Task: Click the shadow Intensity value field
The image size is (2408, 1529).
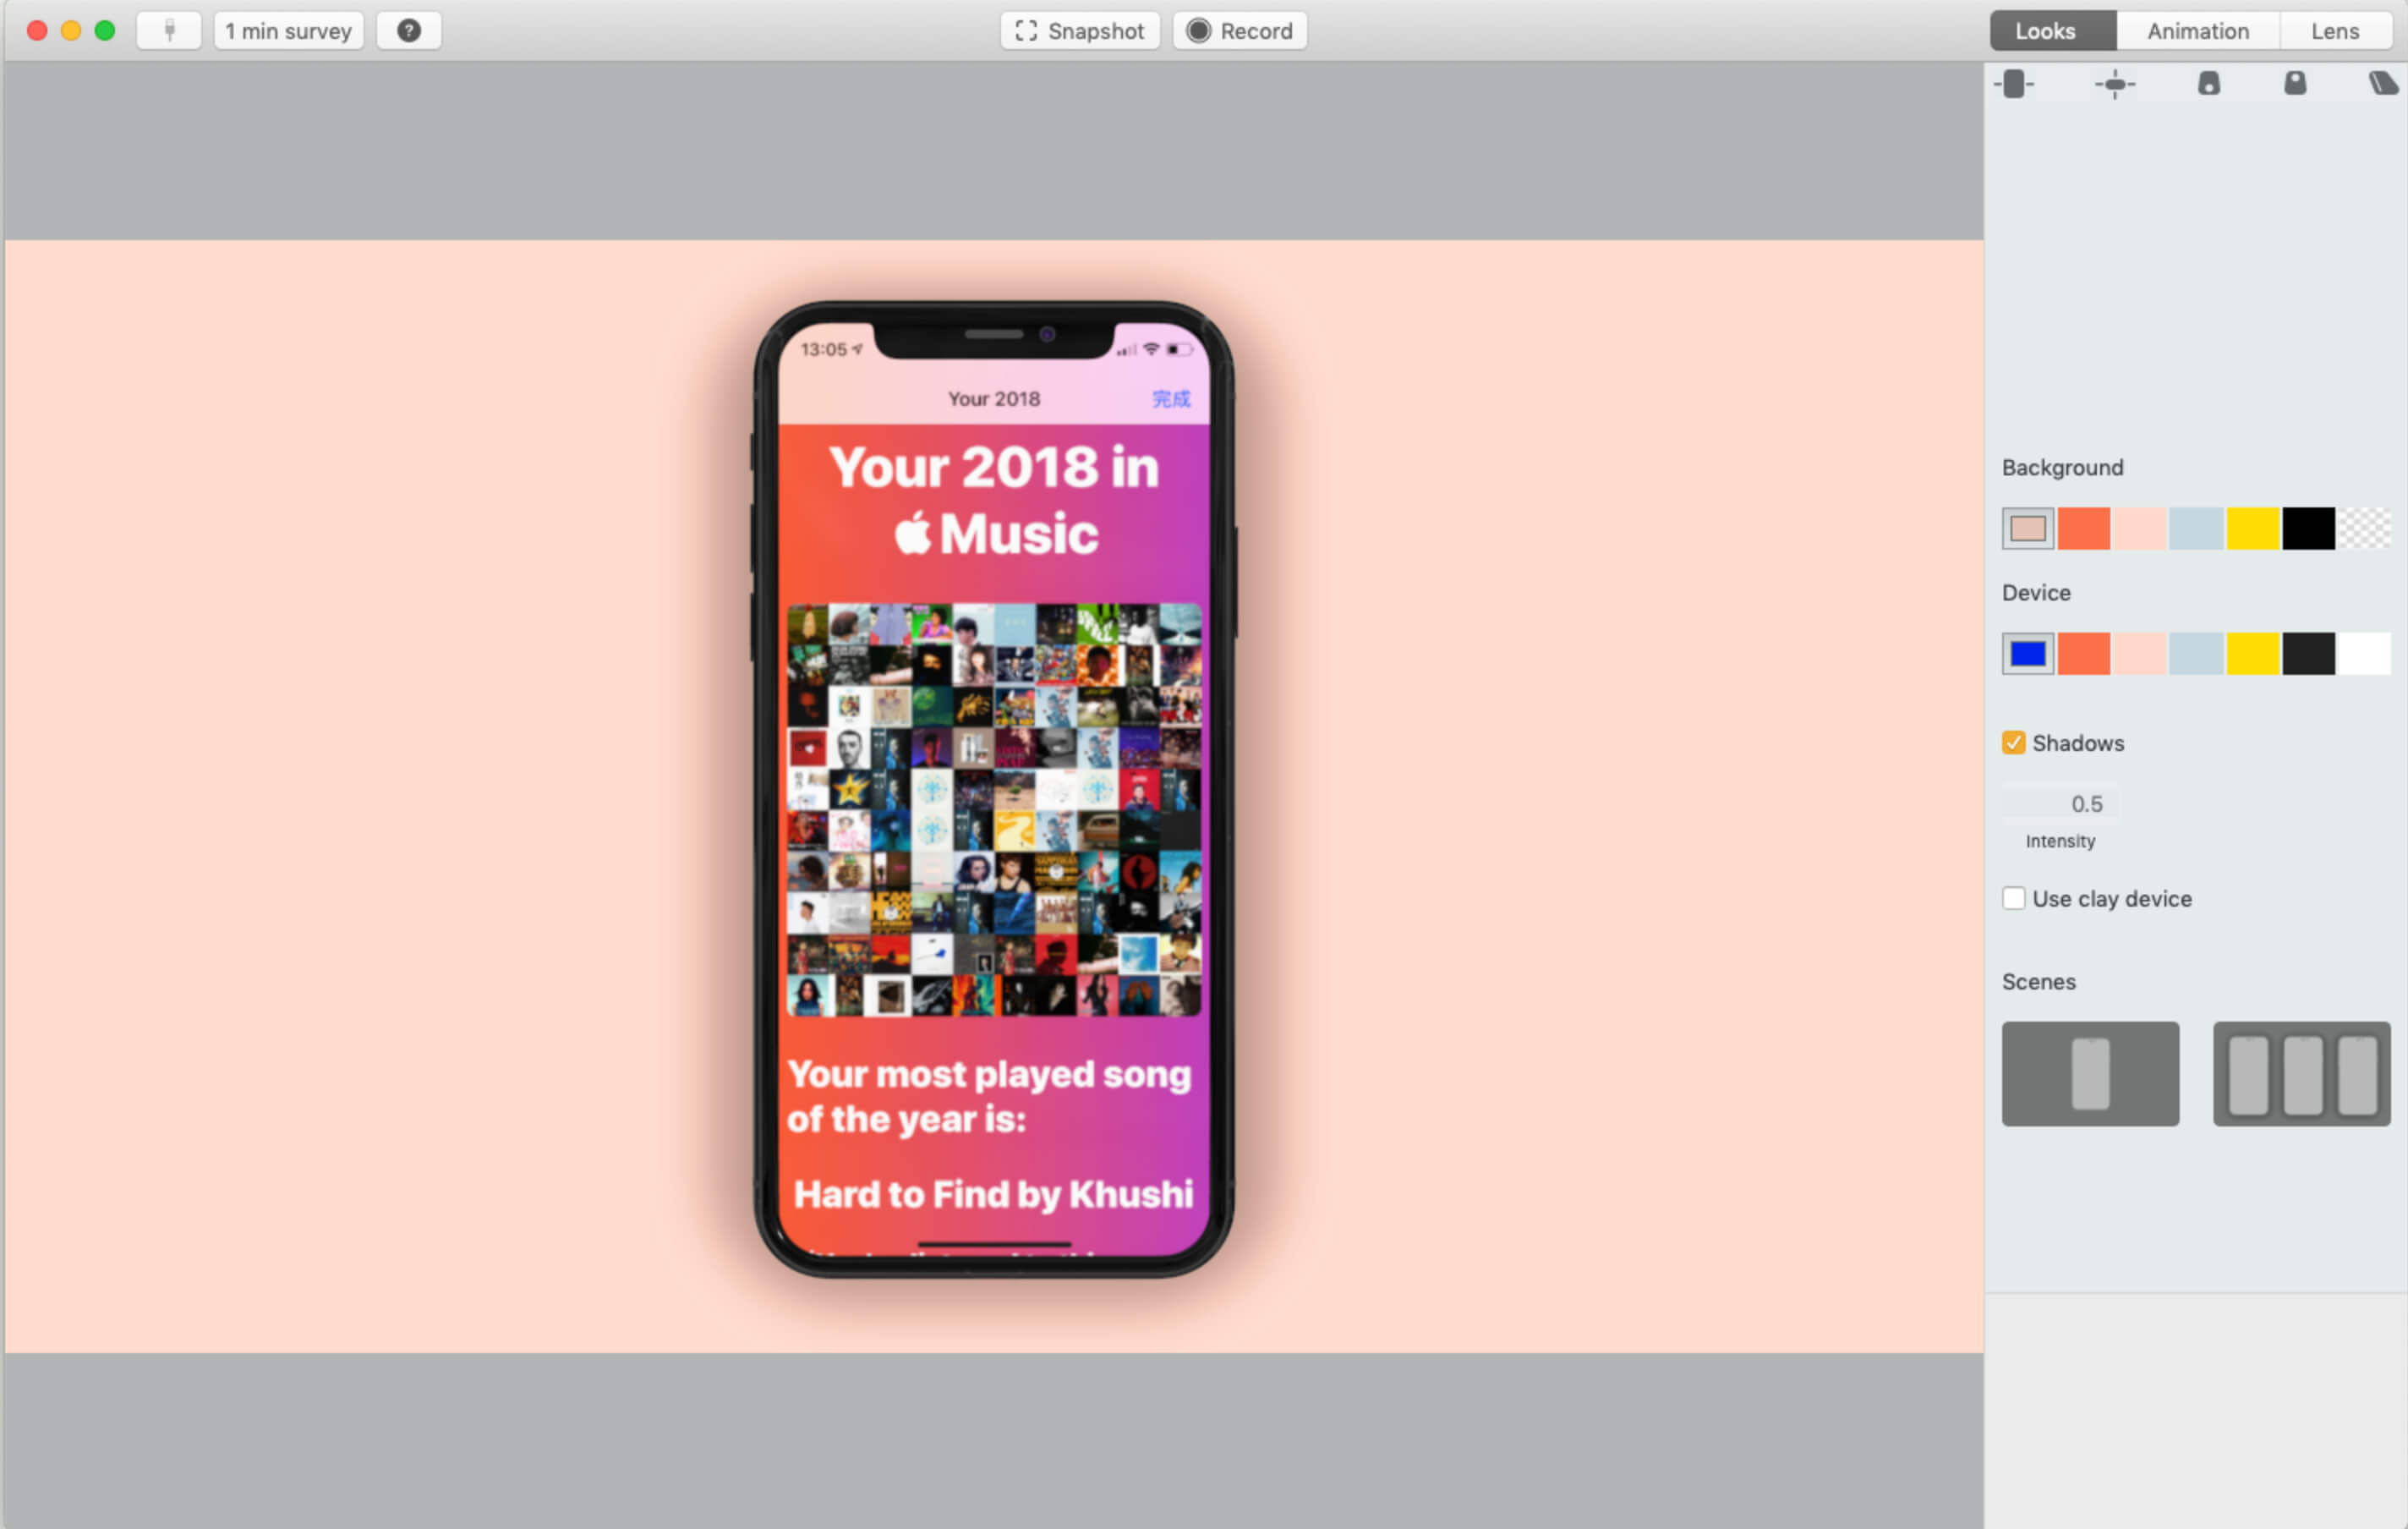Action: point(2062,803)
